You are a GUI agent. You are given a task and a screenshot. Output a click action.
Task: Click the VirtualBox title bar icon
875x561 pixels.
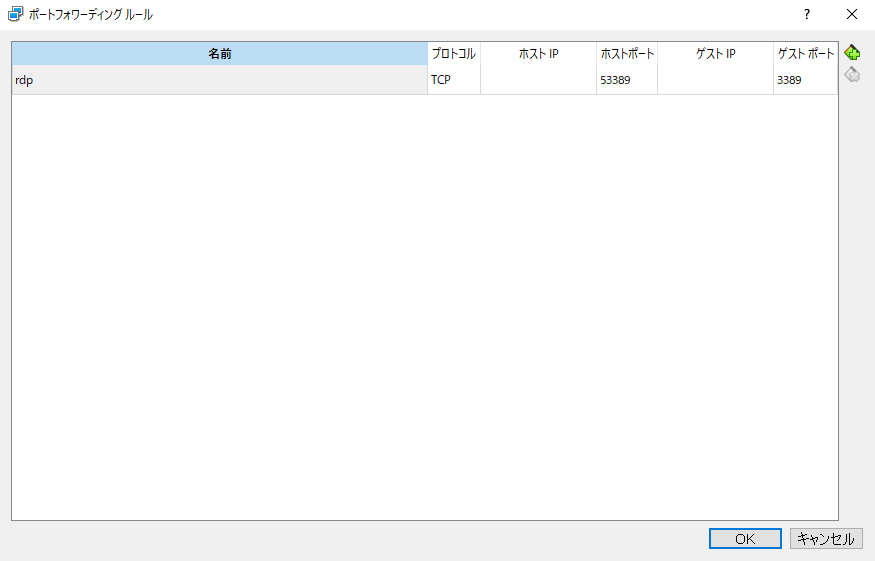click(15, 14)
